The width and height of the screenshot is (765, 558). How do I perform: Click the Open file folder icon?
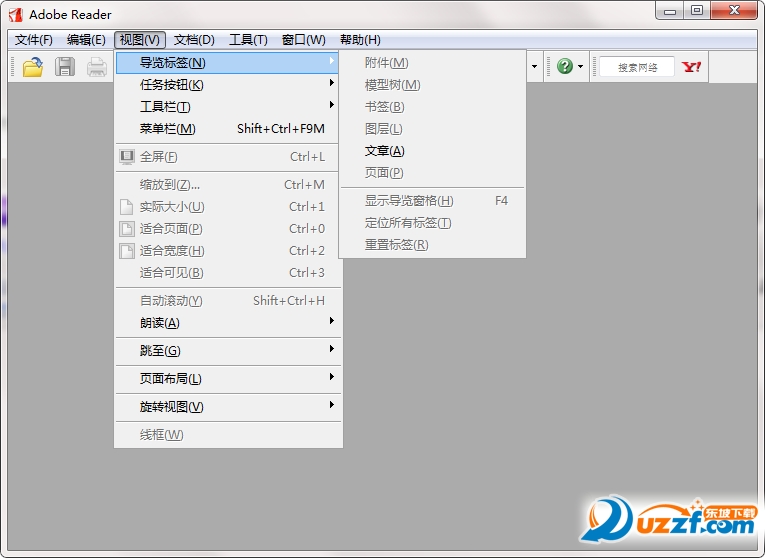pyautogui.click(x=33, y=67)
